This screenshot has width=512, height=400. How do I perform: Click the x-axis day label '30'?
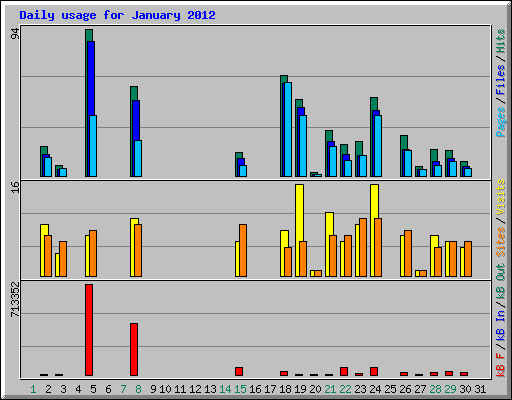(465, 389)
